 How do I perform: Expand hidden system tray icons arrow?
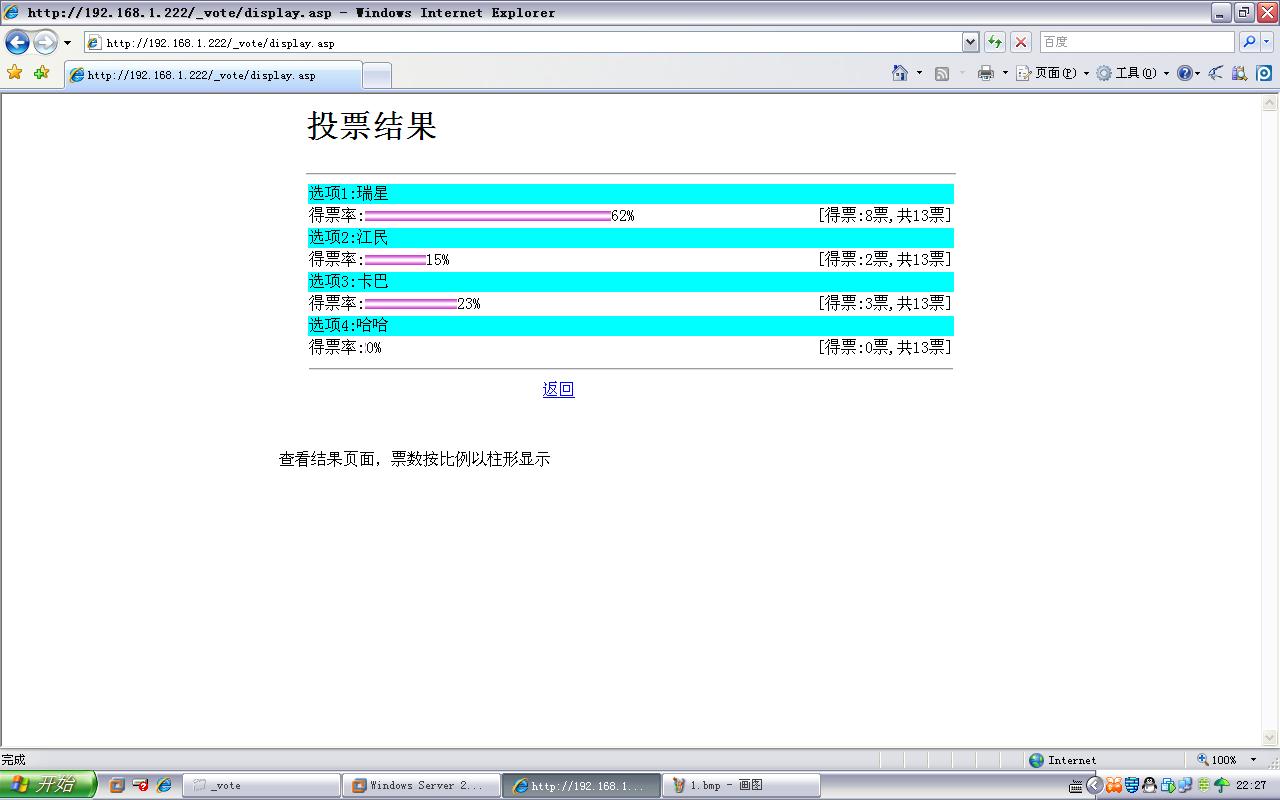(1094, 785)
